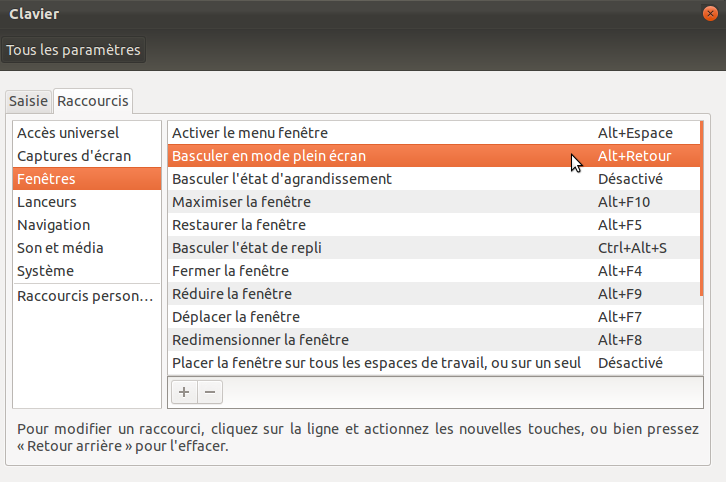Close the Clavier window
Viewport: 726px width, 482px height.
coord(711,13)
